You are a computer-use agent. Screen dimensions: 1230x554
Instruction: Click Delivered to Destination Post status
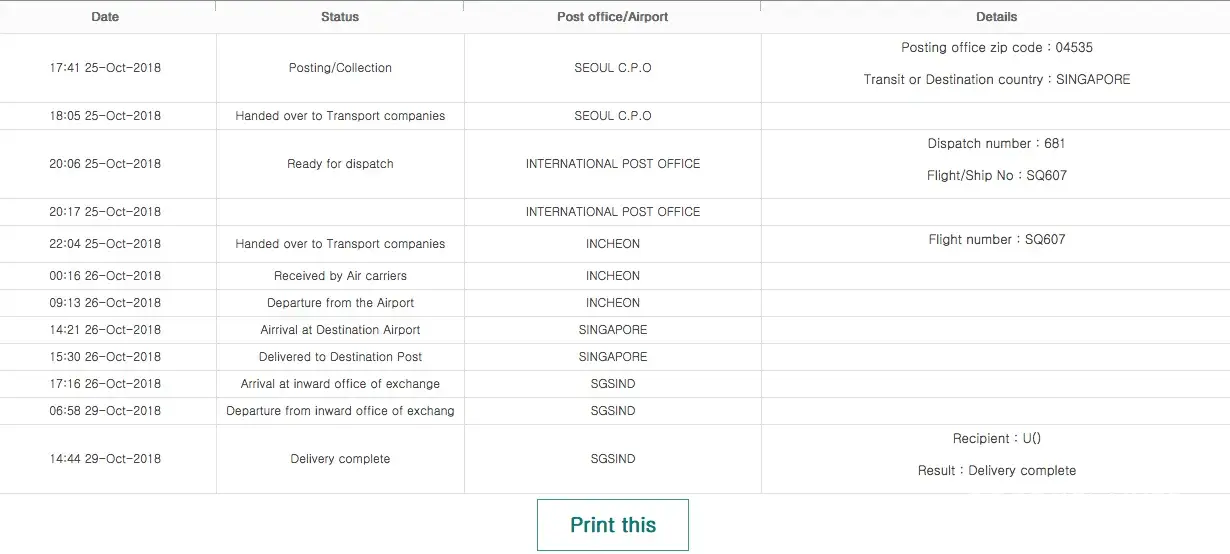pos(340,357)
